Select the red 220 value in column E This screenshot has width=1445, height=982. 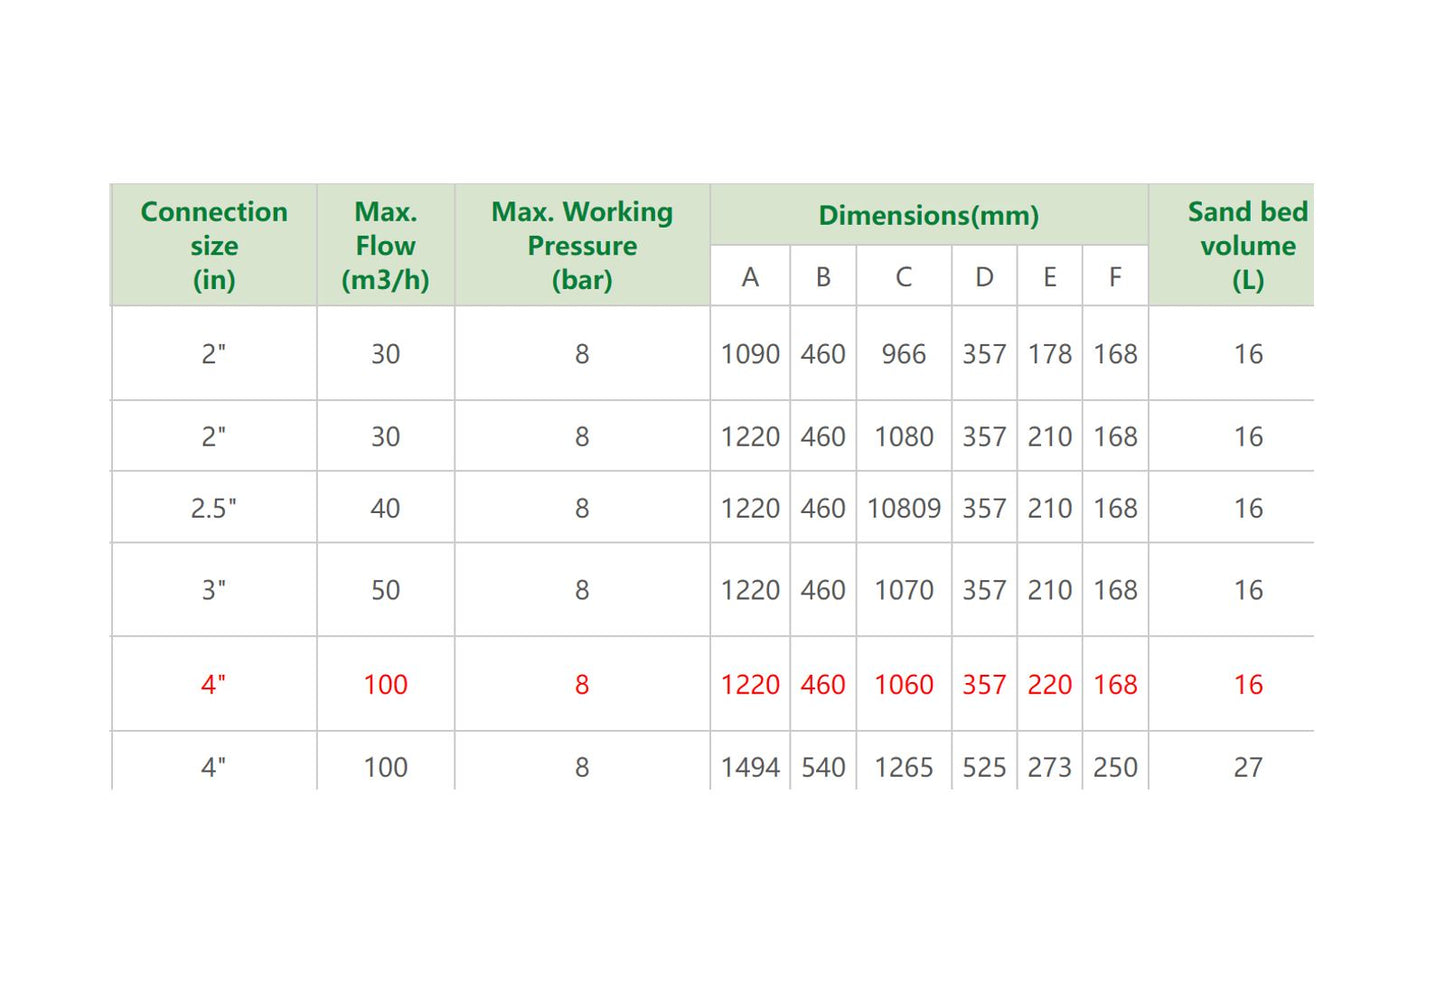pos(1049,685)
